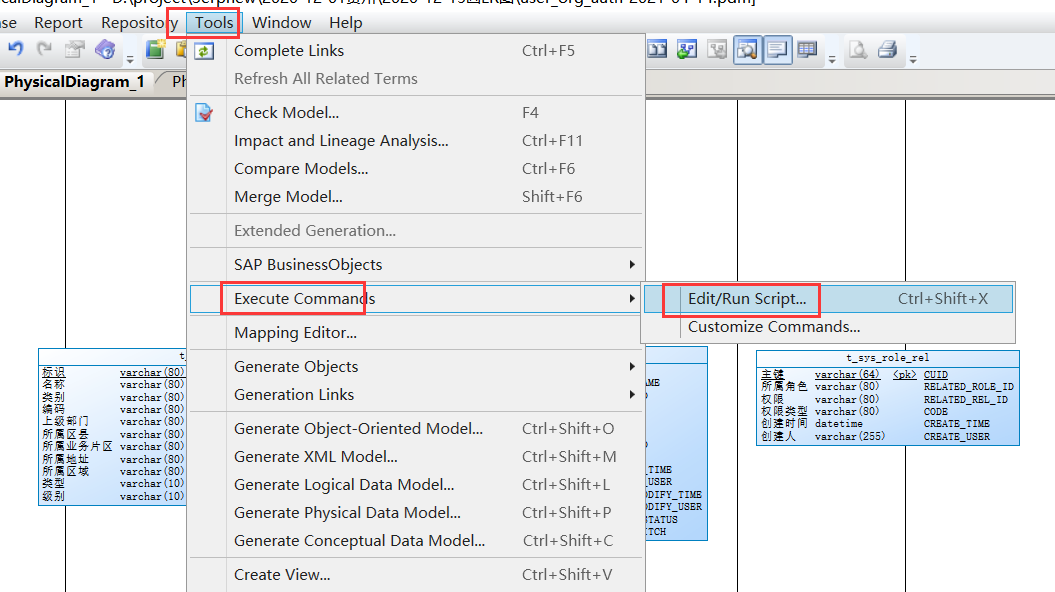Toggle the highlighted comment display toolbar button
Screen dimensions: 1055x592
(776, 50)
